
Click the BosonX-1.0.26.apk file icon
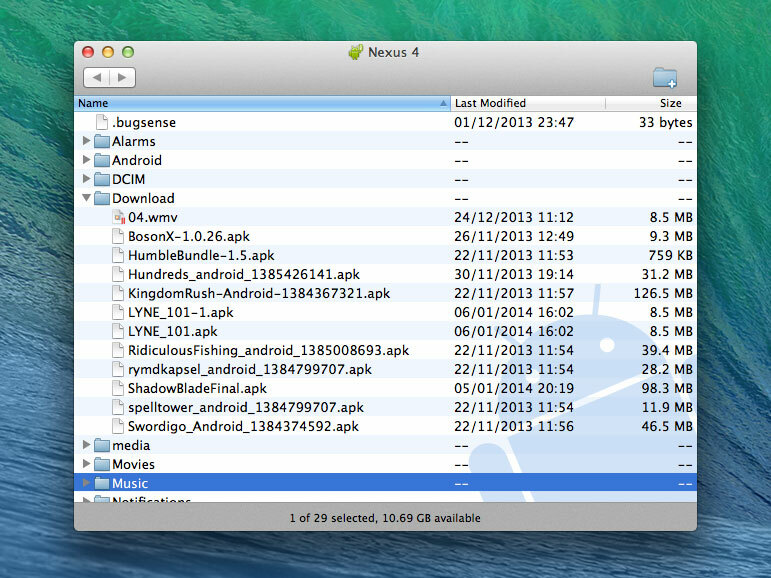click(x=118, y=236)
